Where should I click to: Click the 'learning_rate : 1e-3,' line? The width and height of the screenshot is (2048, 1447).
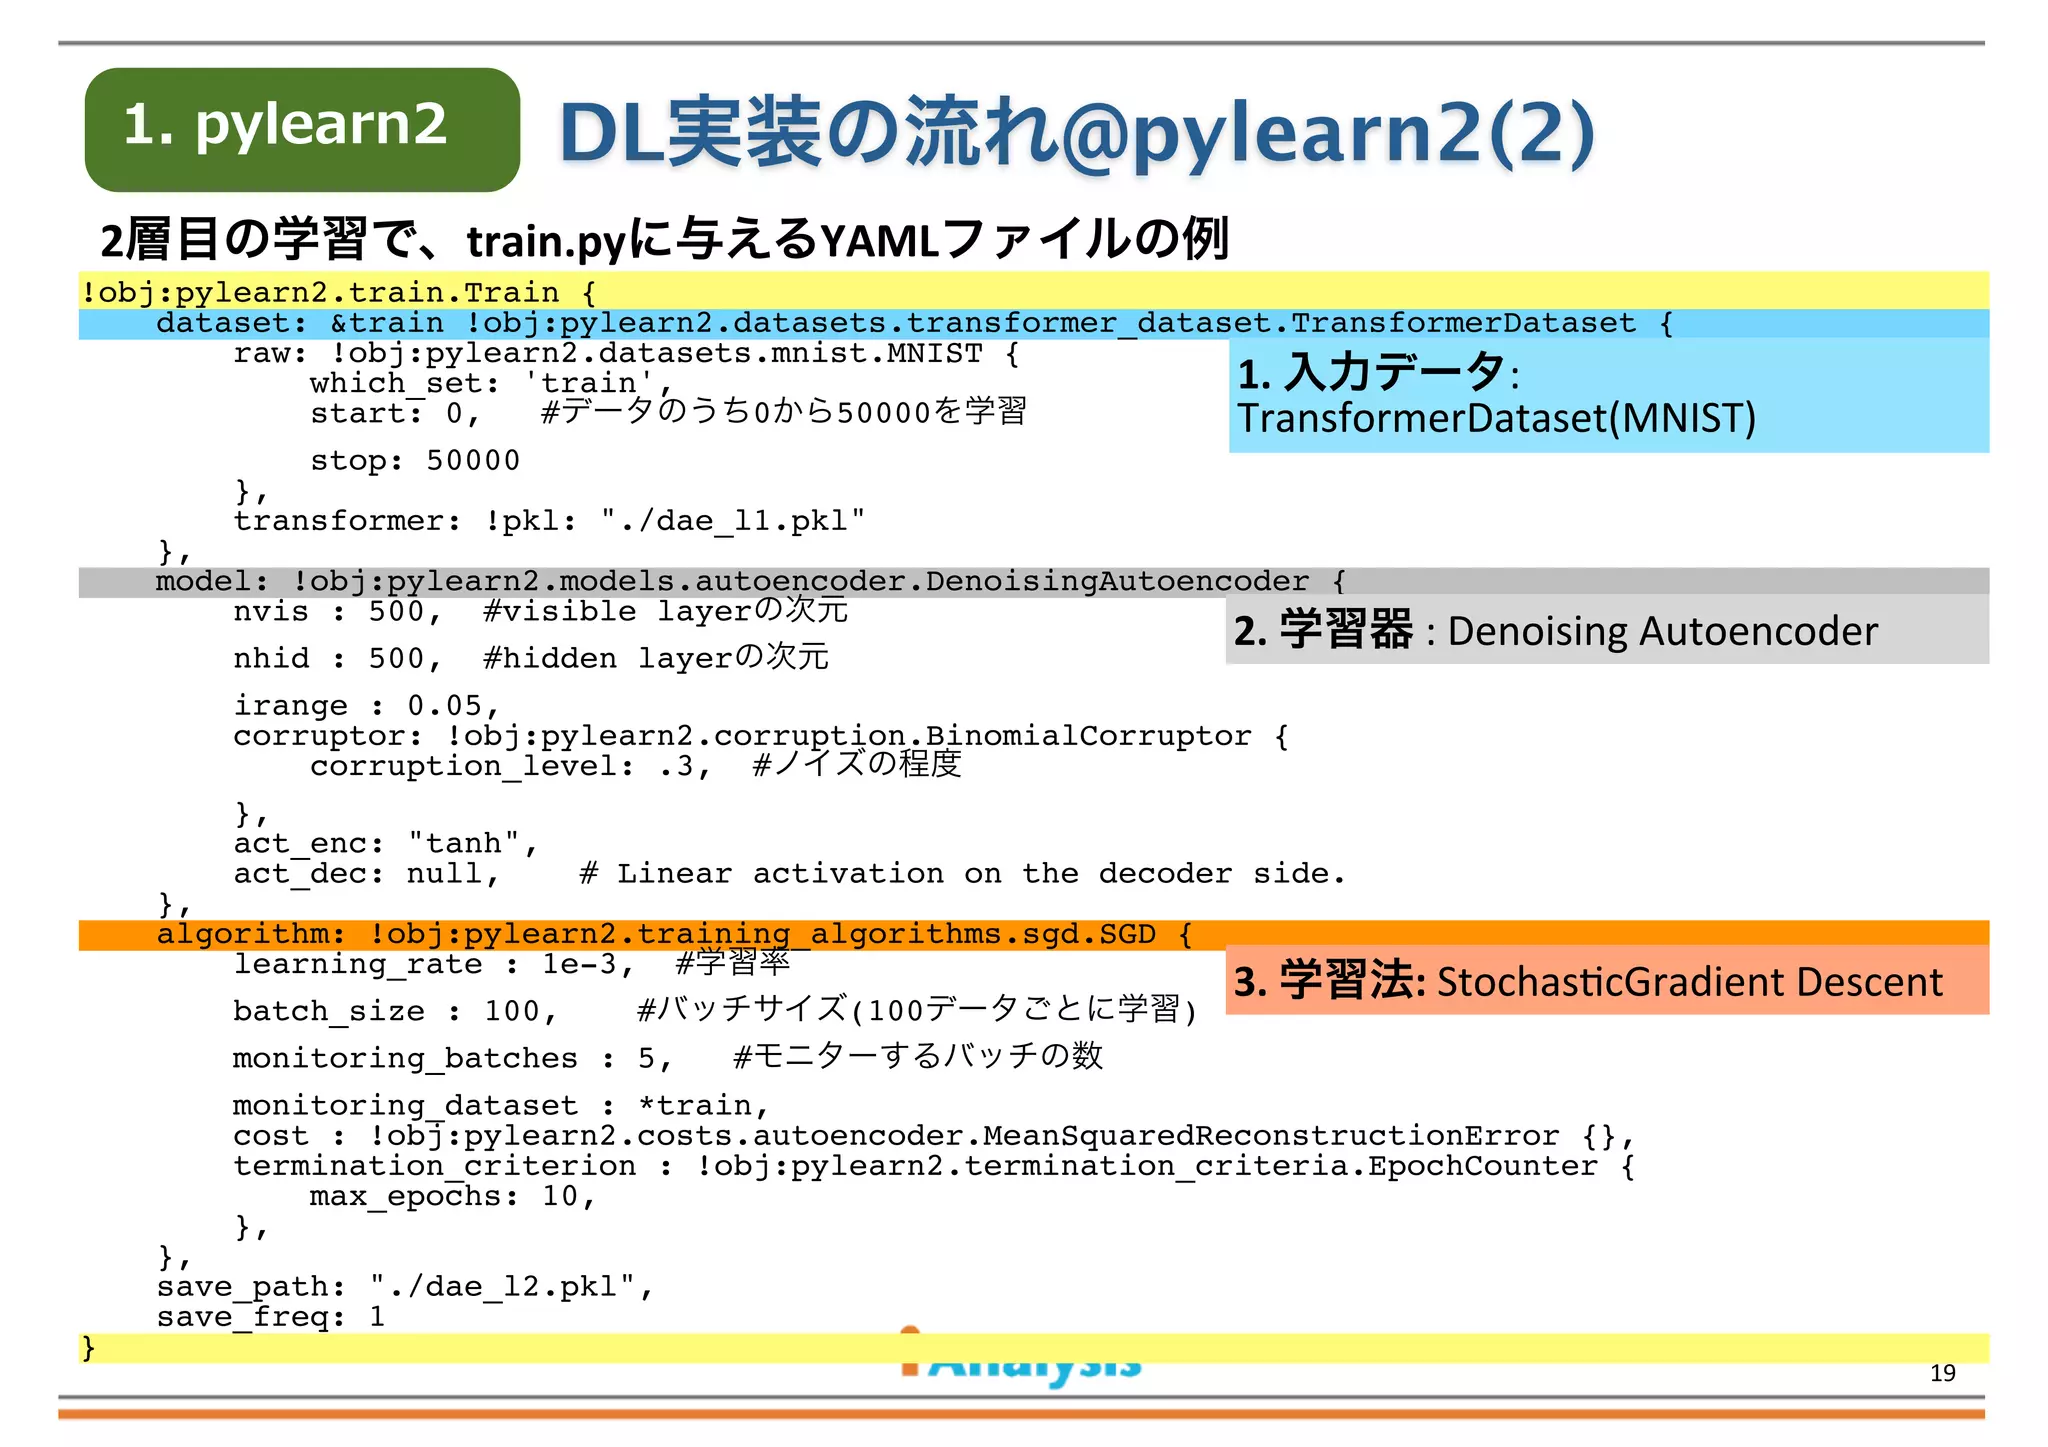tap(512, 964)
